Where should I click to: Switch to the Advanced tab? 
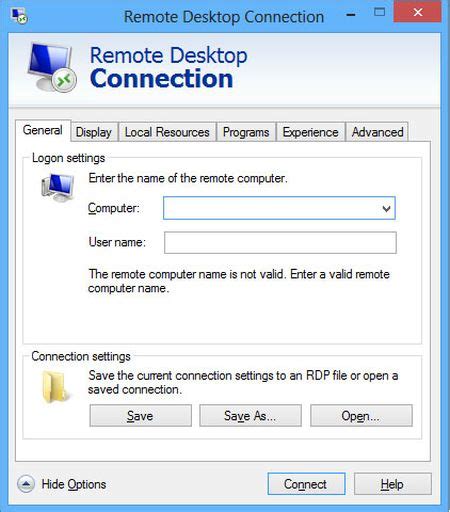click(377, 132)
